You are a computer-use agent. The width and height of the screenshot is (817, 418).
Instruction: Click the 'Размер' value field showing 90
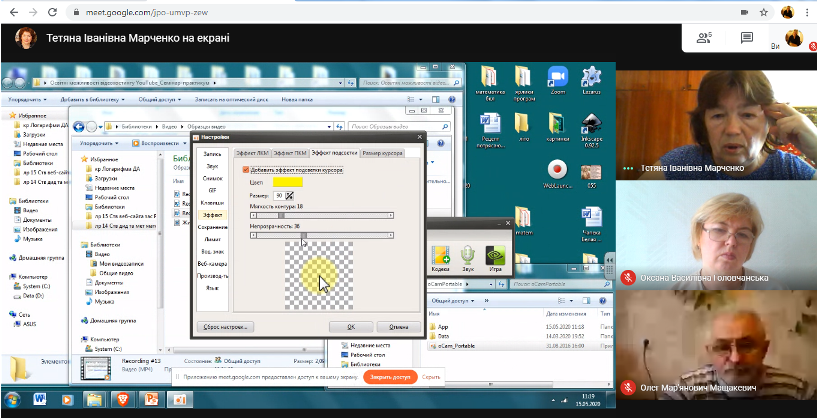(x=278, y=195)
